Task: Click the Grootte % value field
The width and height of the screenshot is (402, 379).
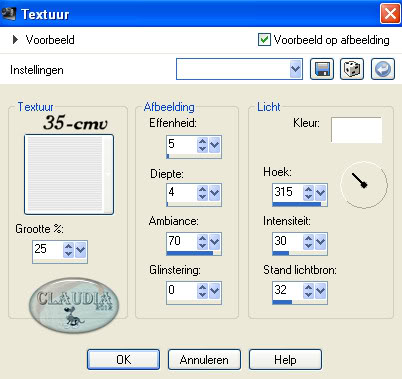Action: tap(48, 249)
